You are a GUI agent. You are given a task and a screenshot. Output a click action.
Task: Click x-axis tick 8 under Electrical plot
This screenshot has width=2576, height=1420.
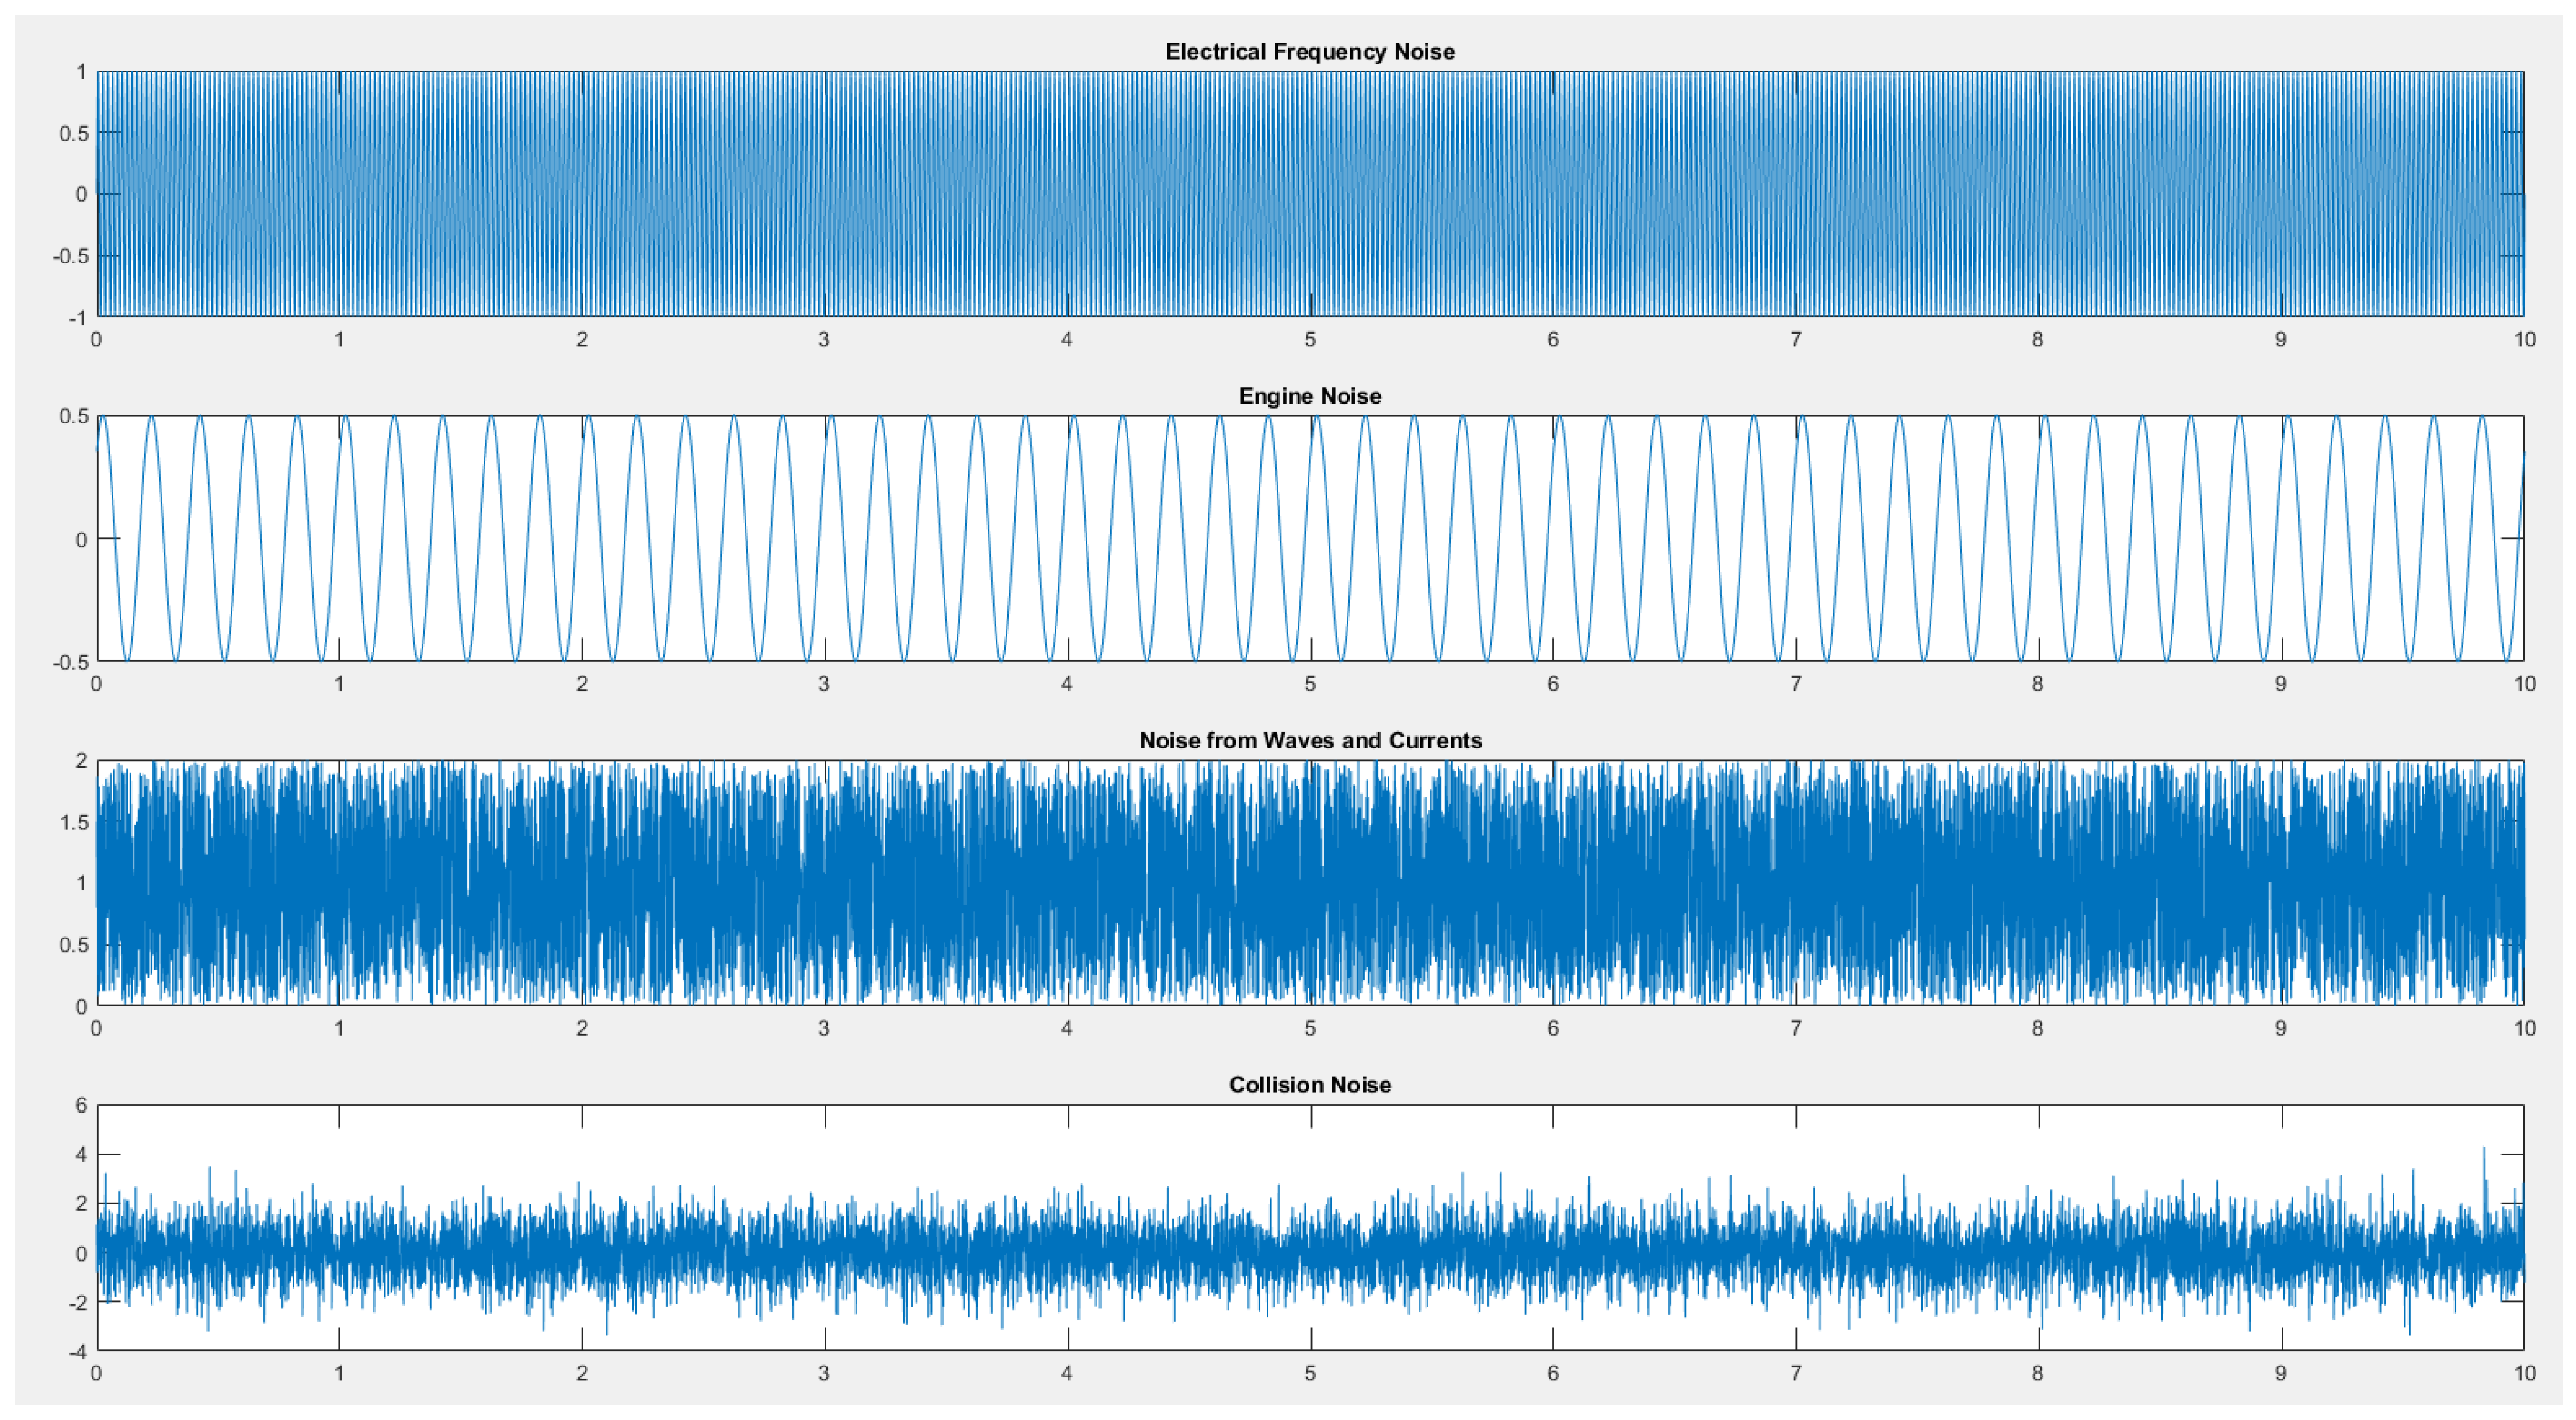point(2037,340)
